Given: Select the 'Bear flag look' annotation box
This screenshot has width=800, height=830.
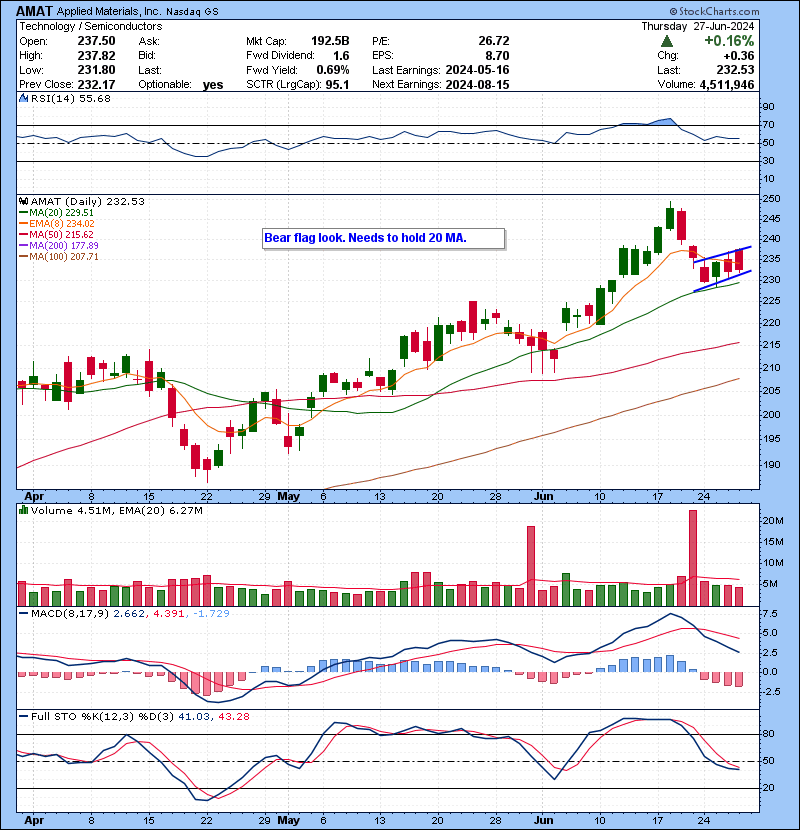Looking at the screenshot, I should (x=383, y=239).
